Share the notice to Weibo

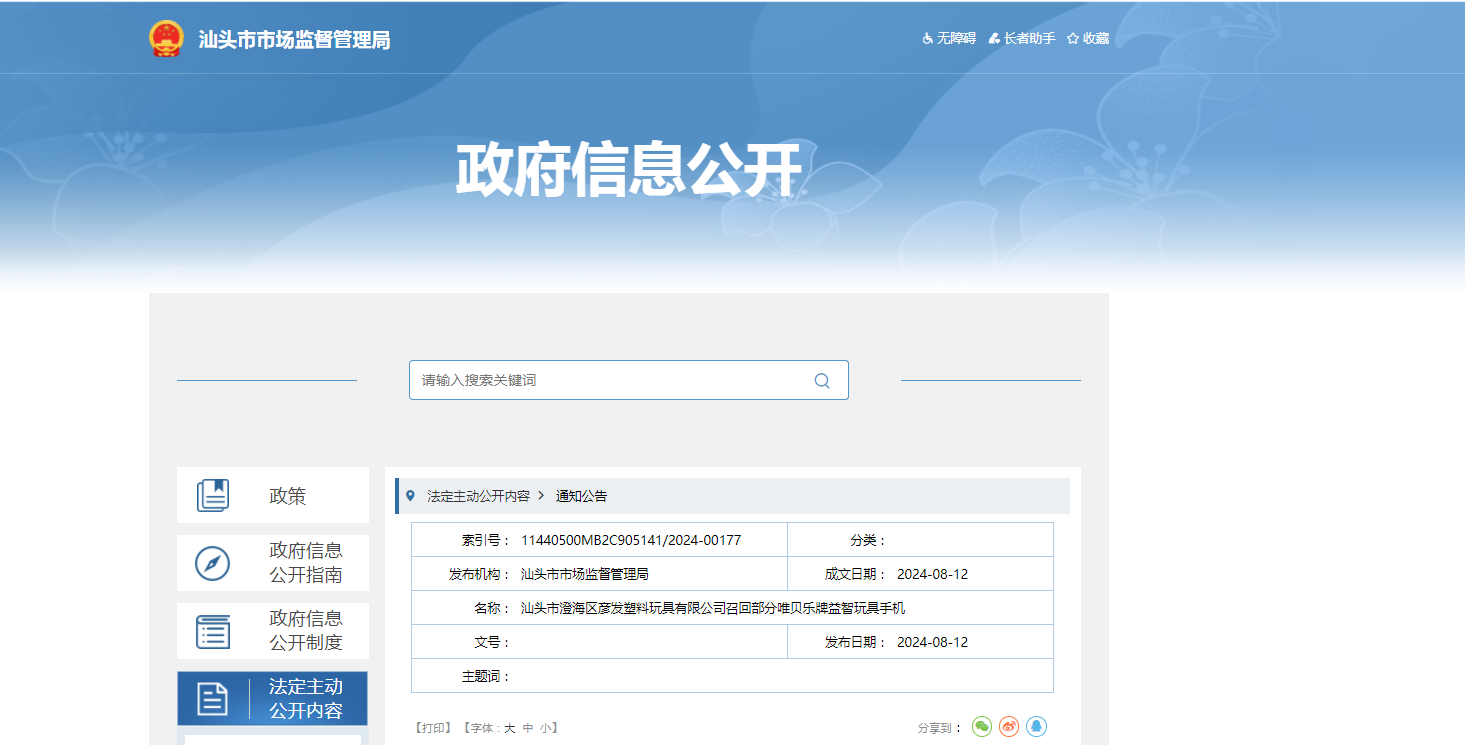pos(1009,727)
